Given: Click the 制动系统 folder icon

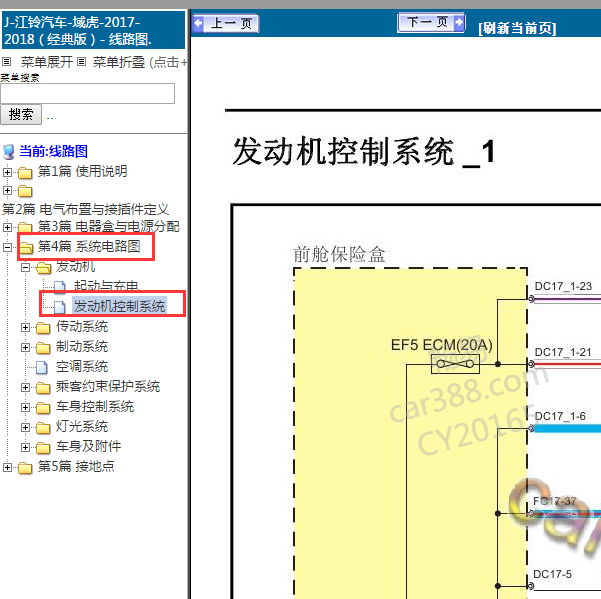Looking at the screenshot, I should [x=43, y=348].
